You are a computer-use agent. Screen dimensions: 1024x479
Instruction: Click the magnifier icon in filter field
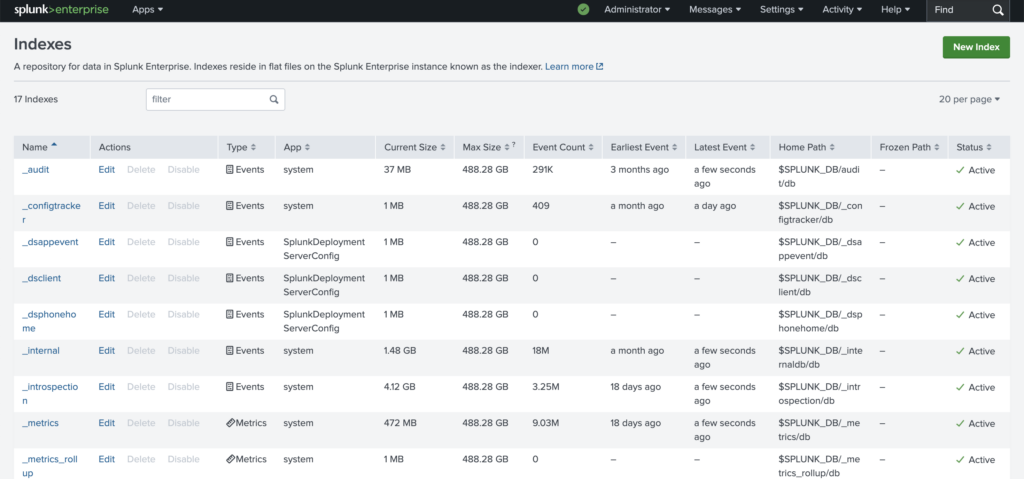[274, 99]
